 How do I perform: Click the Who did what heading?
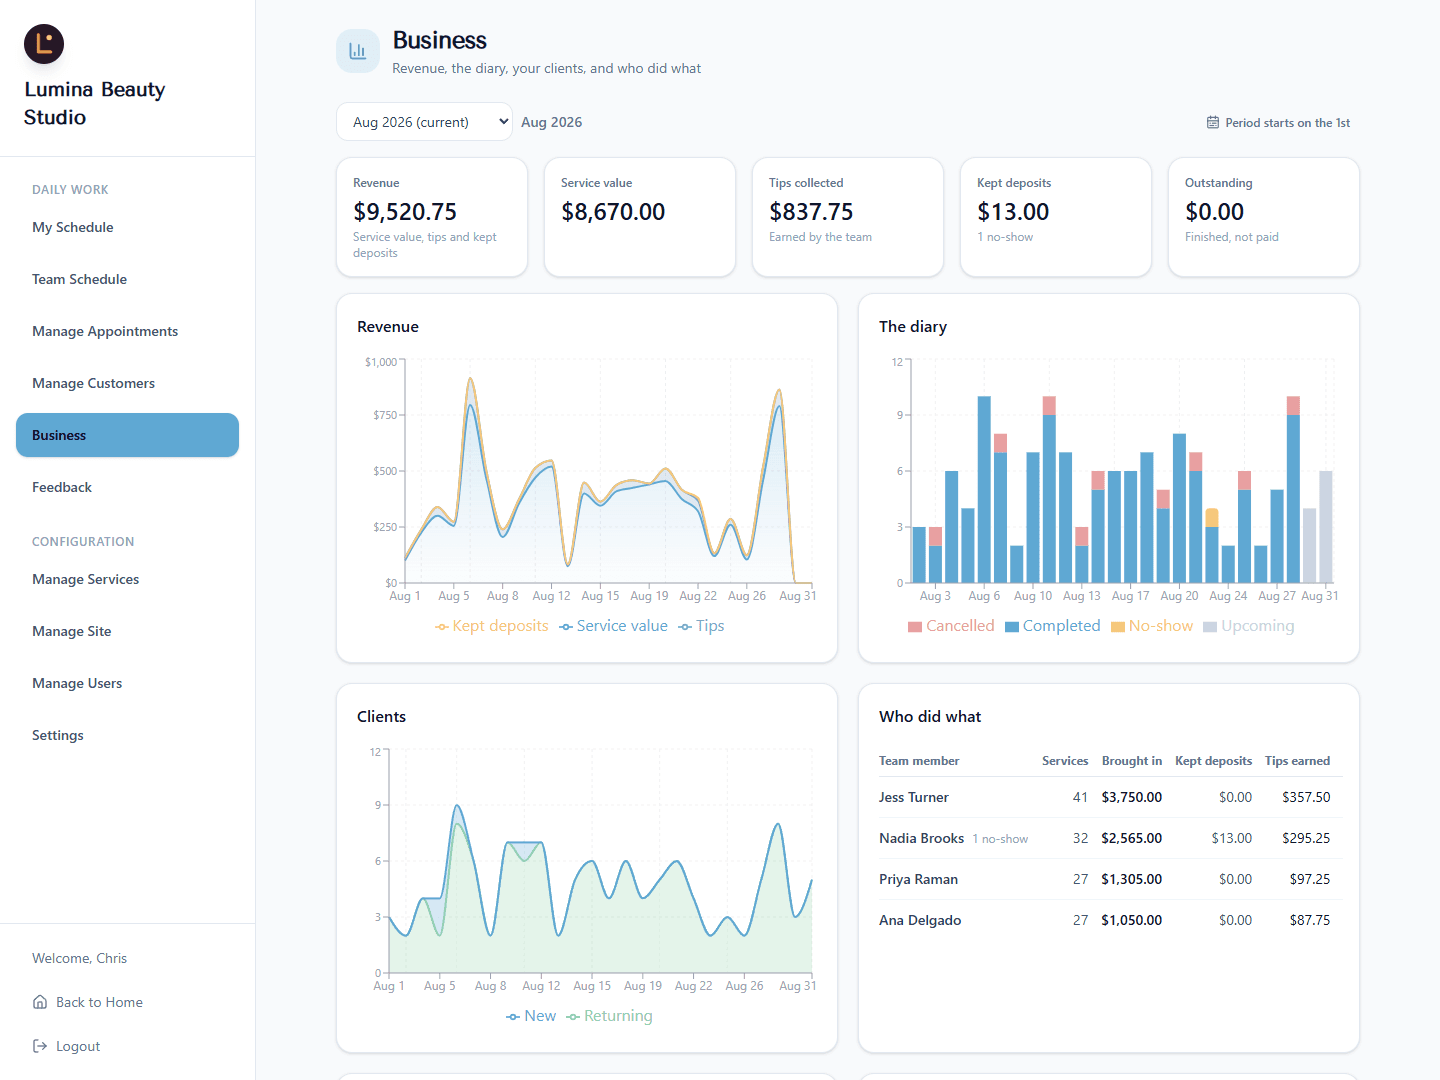point(930,717)
